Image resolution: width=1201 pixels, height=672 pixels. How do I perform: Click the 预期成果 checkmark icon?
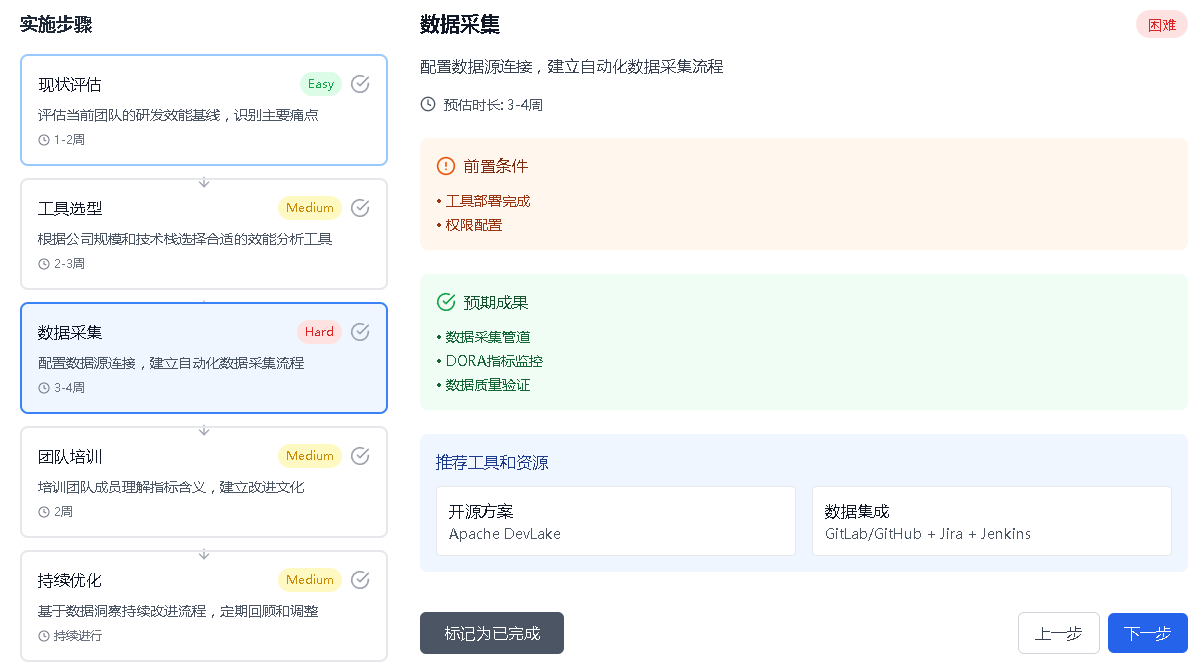click(x=446, y=302)
